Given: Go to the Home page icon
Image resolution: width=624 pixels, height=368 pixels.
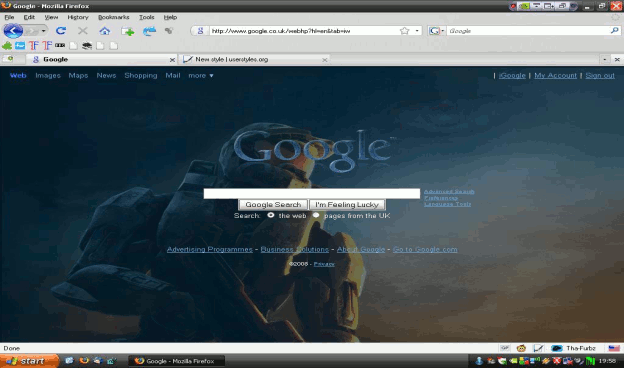Looking at the screenshot, I should coord(105,31).
